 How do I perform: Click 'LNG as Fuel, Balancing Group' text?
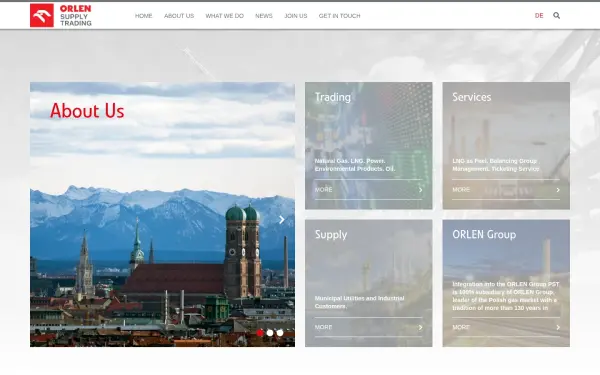click(x=496, y=165)
